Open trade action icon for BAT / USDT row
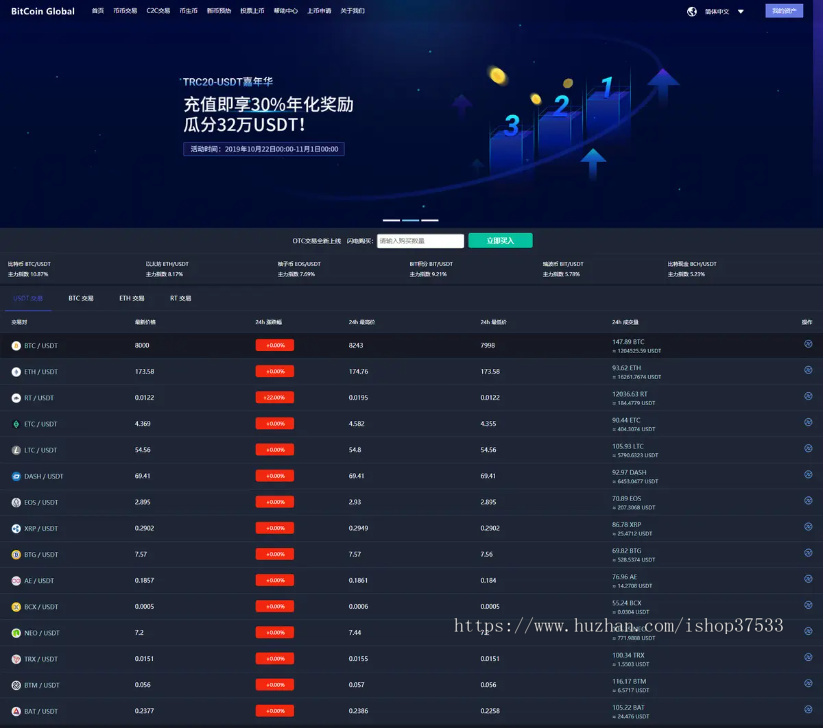Screen dimensions: 824x728 coord(808,709)
